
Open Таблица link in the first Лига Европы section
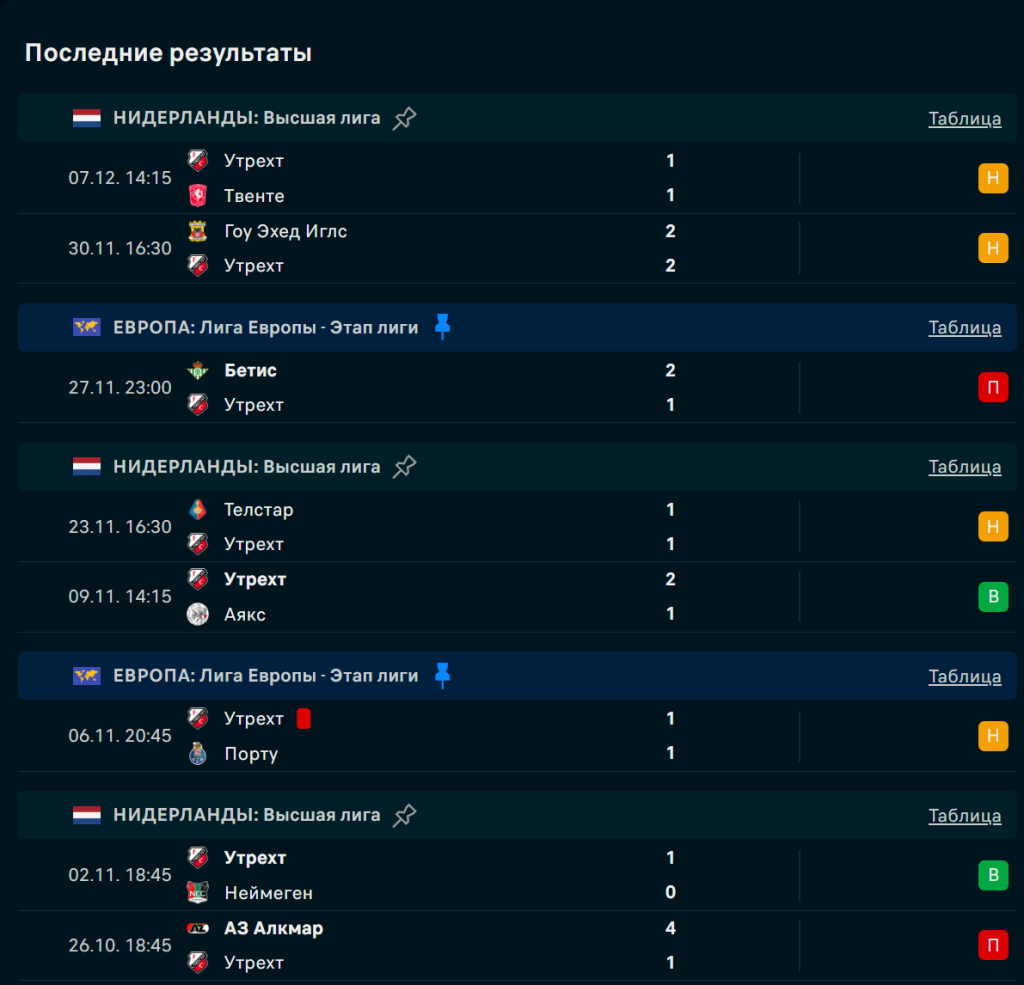pyautogui.click(x=964, y=328)
